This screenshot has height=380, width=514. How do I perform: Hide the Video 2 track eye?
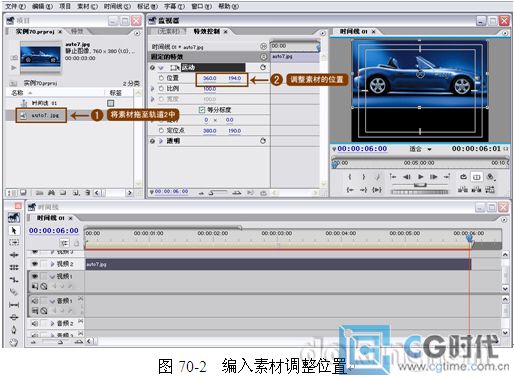[35, 264]
